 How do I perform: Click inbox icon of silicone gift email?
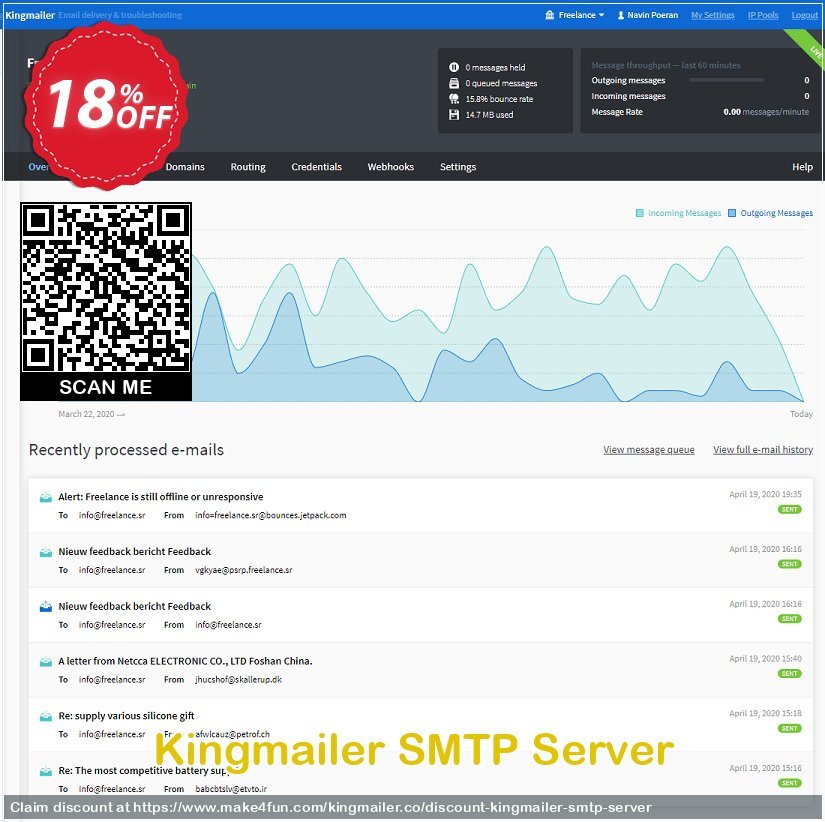[x=46, y=716]
